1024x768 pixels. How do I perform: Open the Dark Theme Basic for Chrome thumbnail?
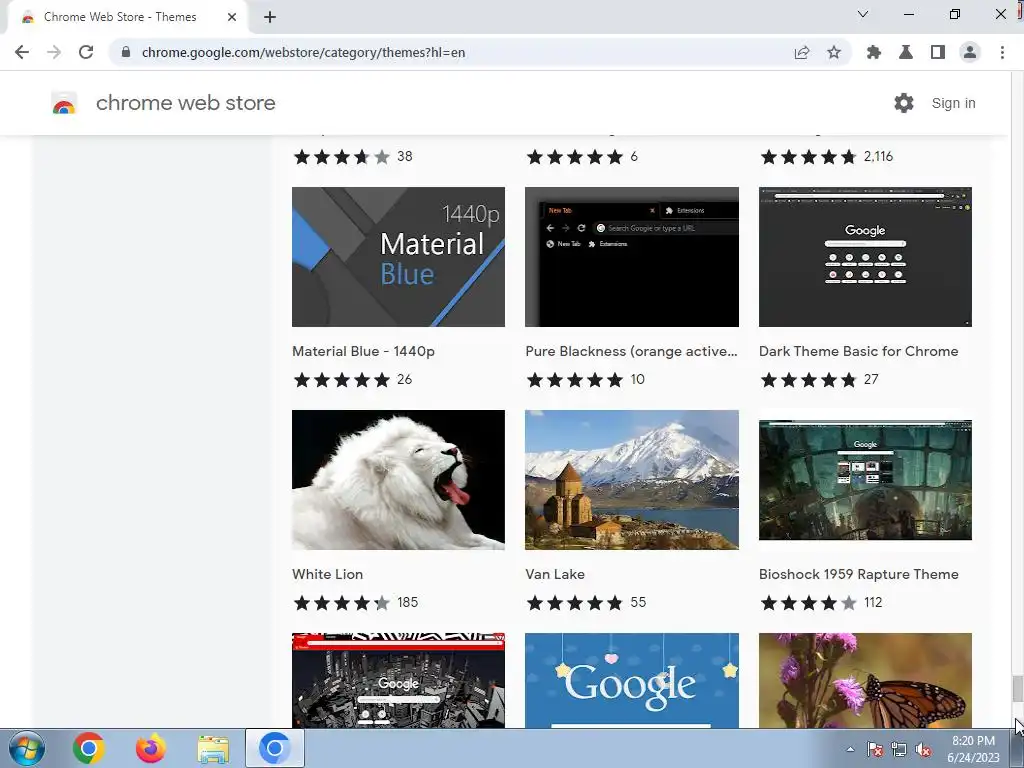click(x=865, y=257)
